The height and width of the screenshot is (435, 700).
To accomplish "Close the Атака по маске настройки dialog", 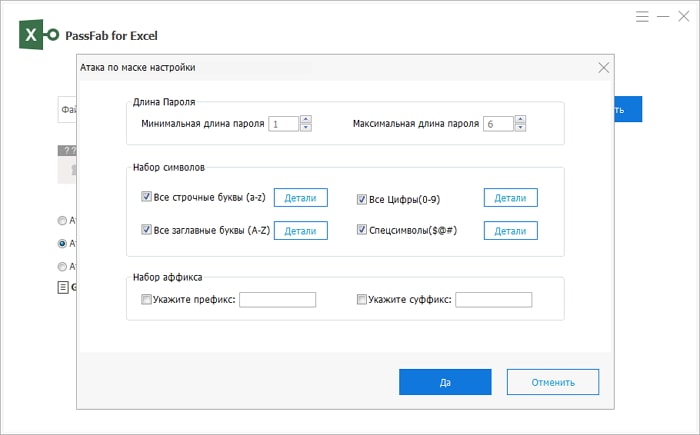I will click(x=604, y=67).
